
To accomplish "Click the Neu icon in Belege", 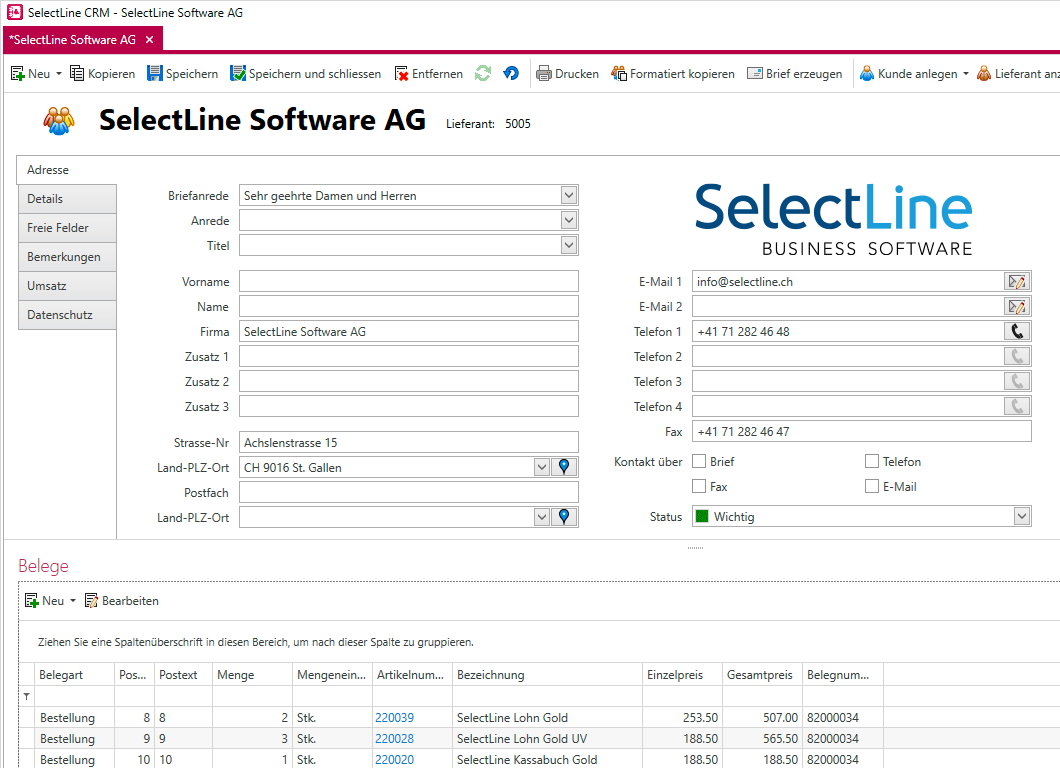I will coord(32,600).
